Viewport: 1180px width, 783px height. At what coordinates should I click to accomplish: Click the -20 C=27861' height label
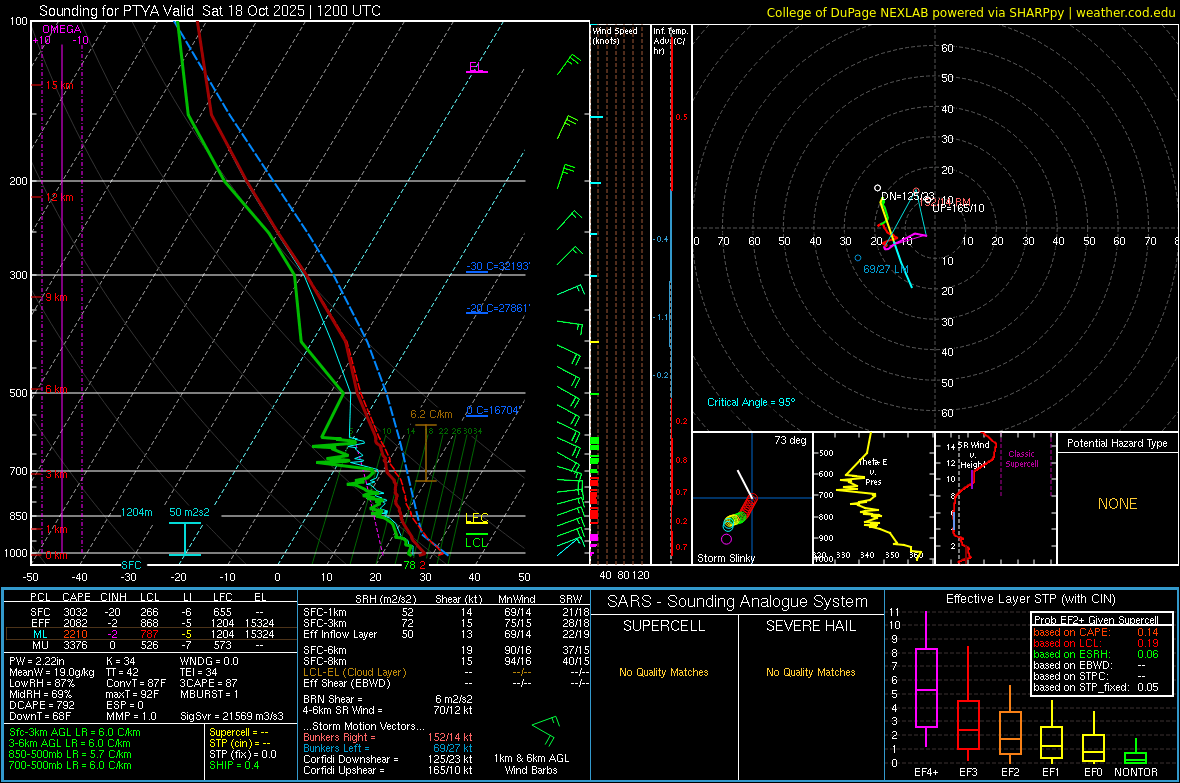point(498,308)
